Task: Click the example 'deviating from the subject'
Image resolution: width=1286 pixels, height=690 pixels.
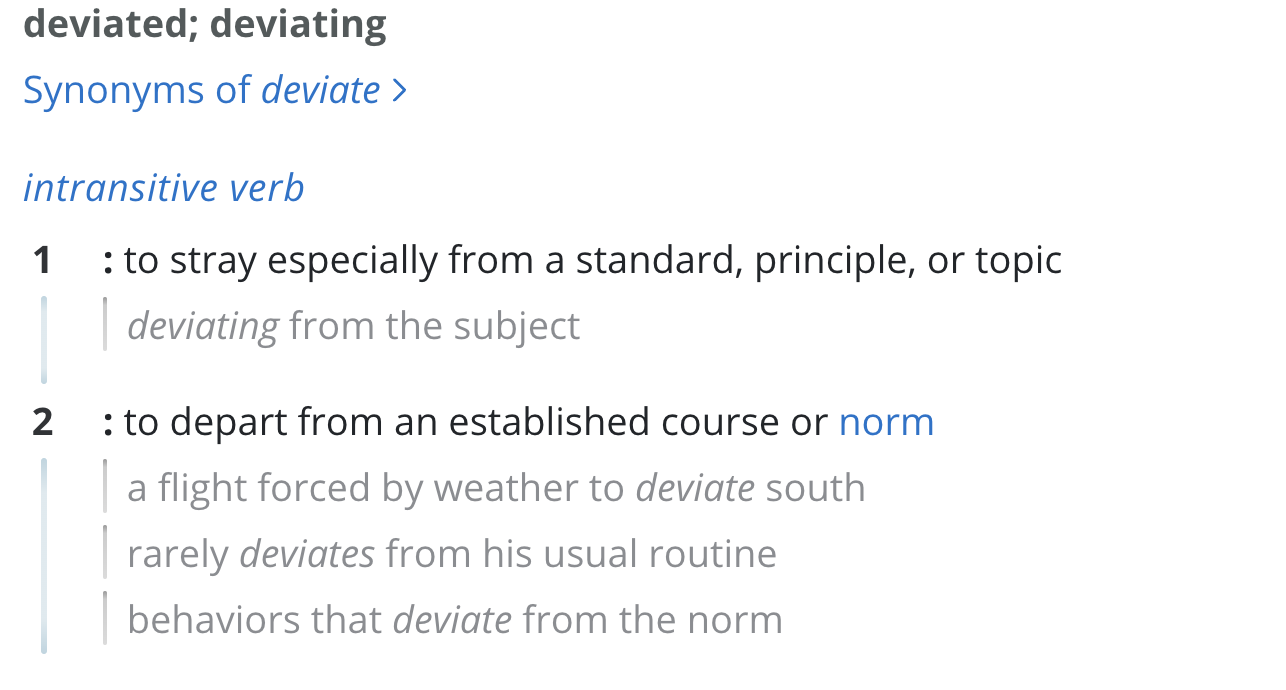Action: click(354, 326)
